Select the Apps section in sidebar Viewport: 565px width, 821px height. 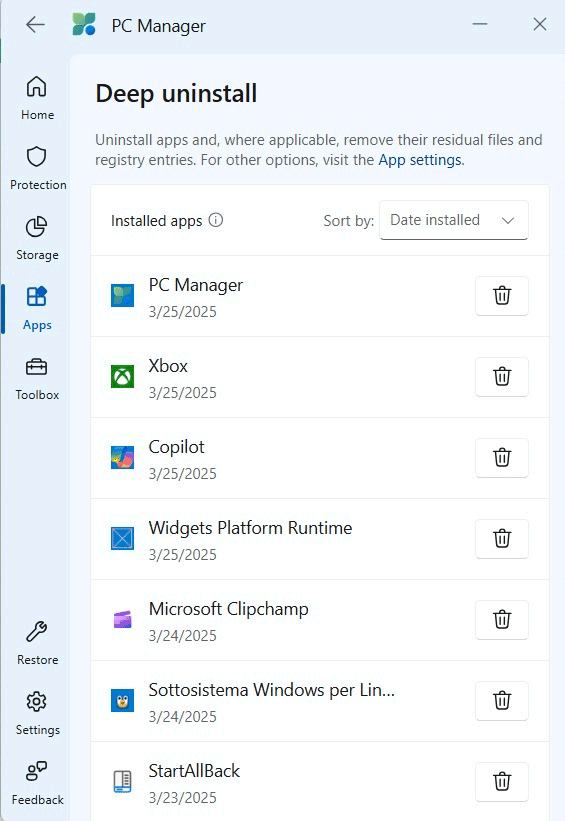(37, 308)
